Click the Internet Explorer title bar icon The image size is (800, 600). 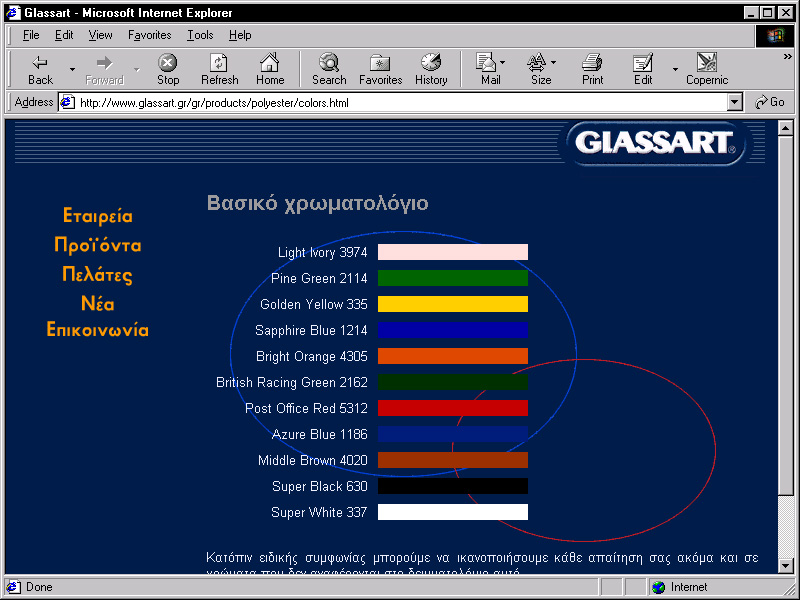[13, 12]
